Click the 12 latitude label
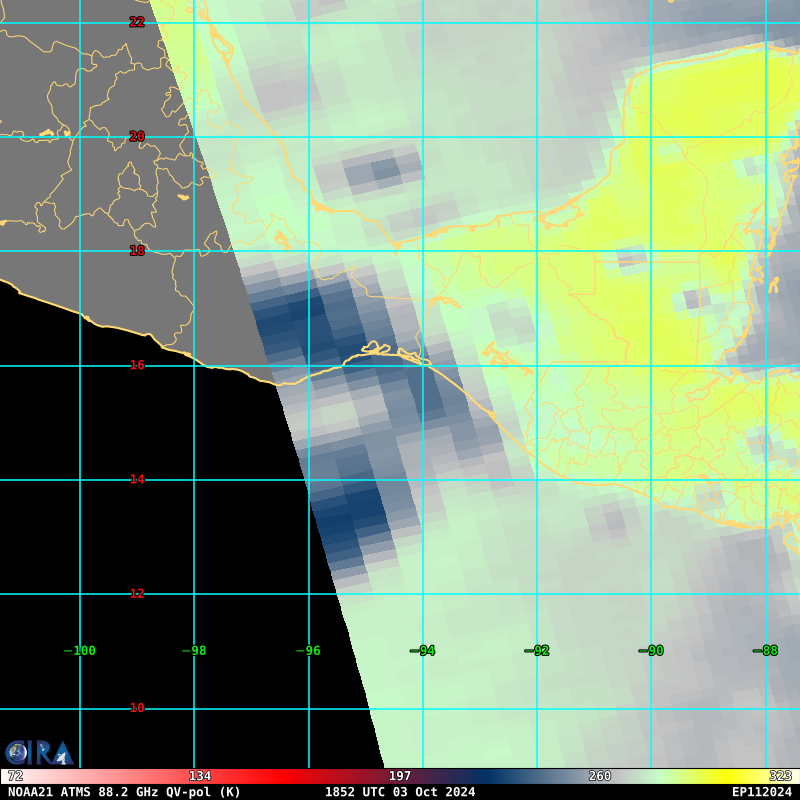The image size is (800, 800). point(137,593)
